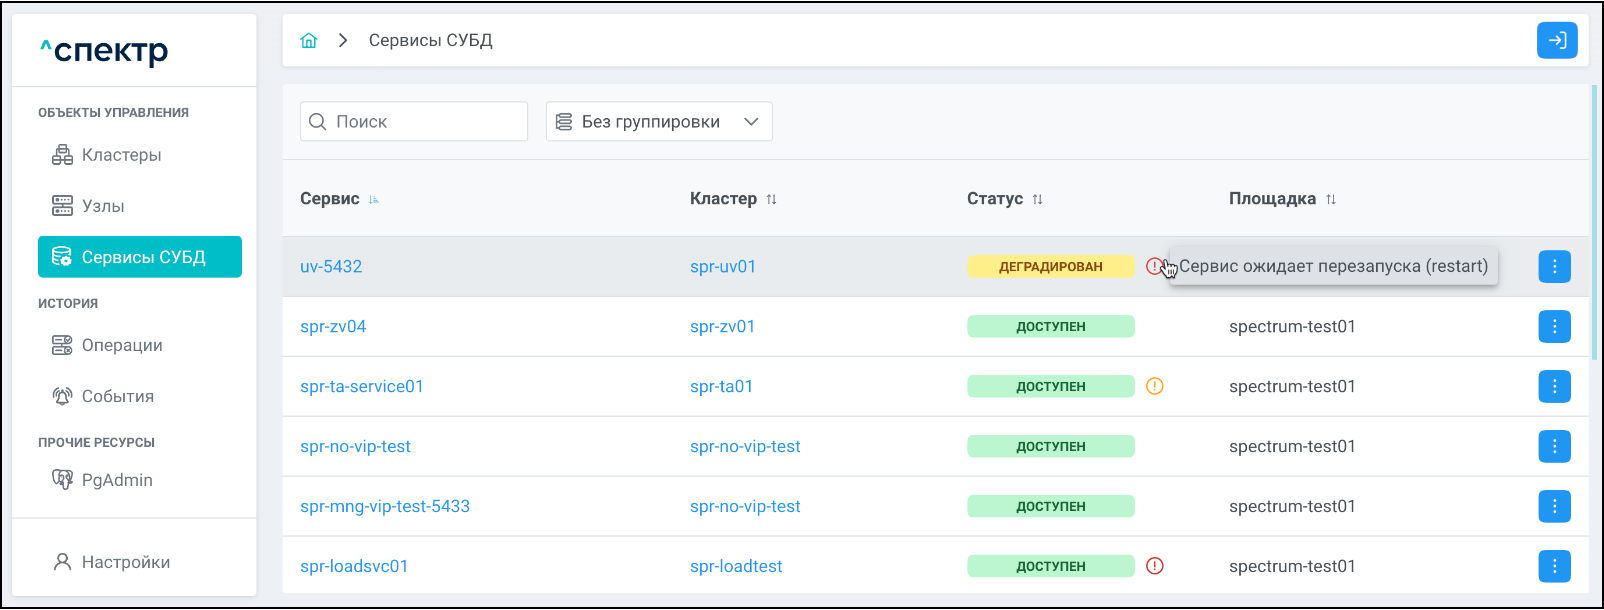Open the События page
Screen dimensions: 1604x610
117,396
